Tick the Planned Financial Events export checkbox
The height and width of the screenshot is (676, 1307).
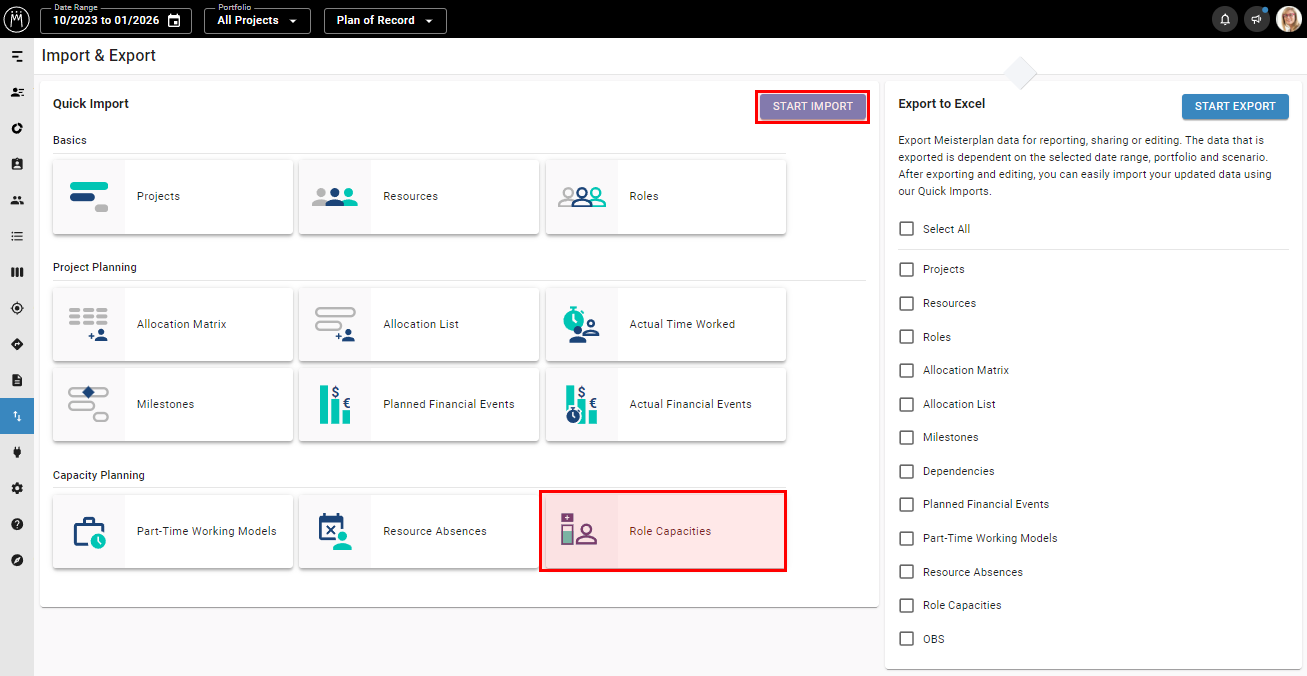click(907, 504)
